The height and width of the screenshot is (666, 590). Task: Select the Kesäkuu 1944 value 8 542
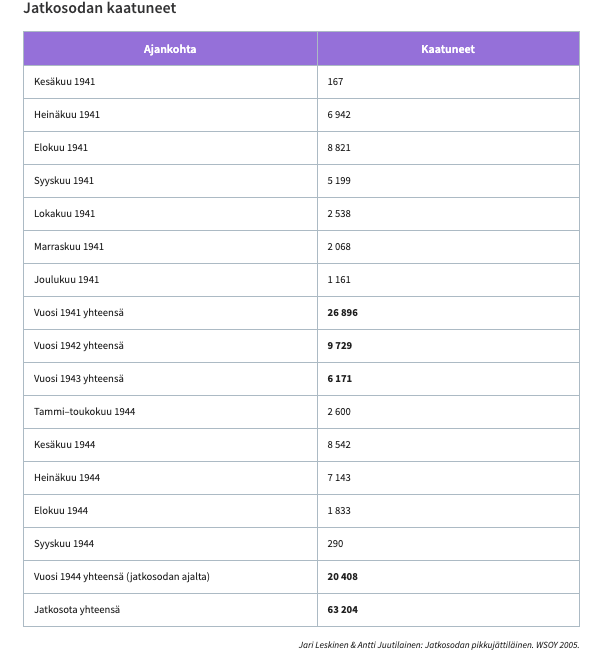(x=339, y=445)
